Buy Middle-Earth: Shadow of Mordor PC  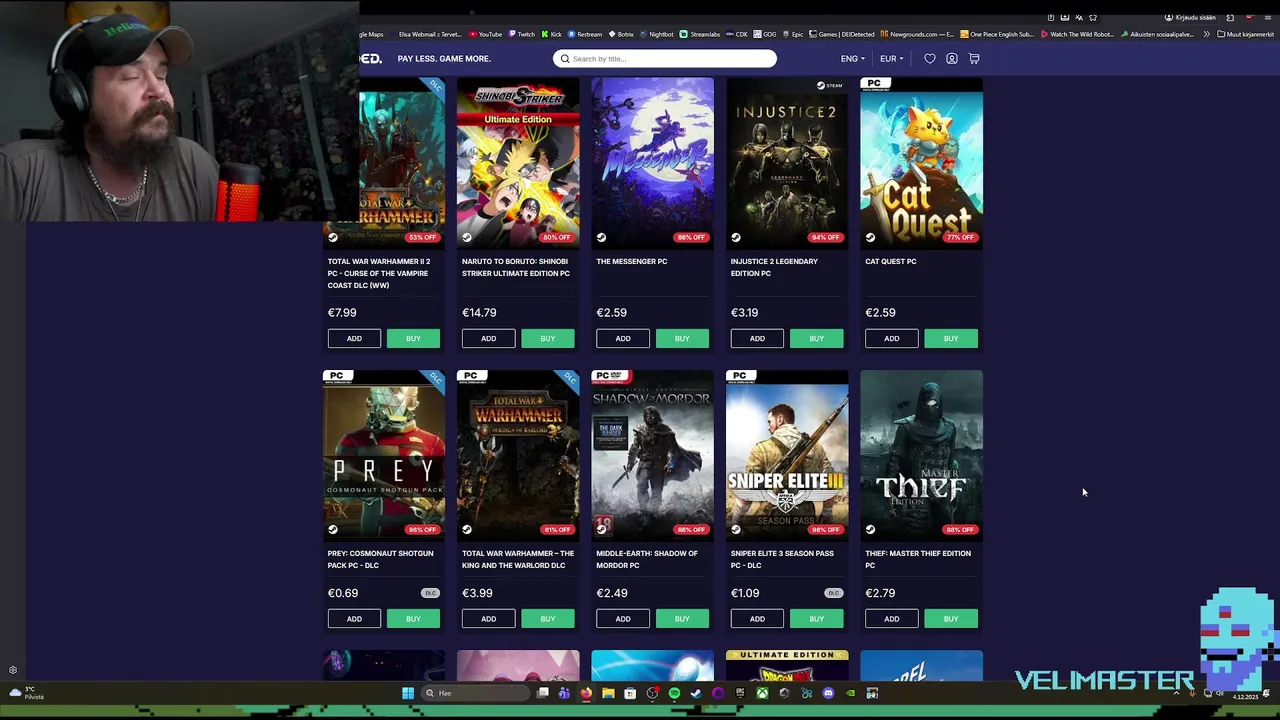[x=682, y=619]
